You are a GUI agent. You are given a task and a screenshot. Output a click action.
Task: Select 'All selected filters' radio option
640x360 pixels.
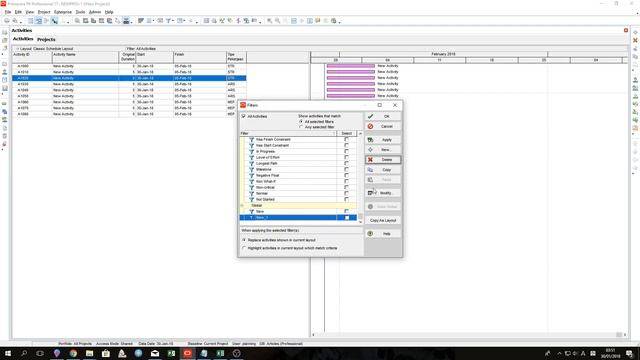pos(301,122)
